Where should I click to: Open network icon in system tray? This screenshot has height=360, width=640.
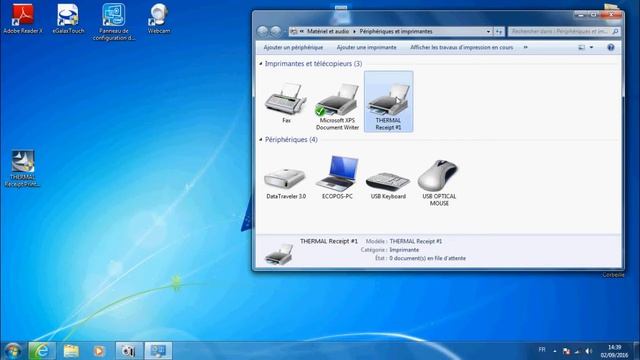(x=577, y=351)
